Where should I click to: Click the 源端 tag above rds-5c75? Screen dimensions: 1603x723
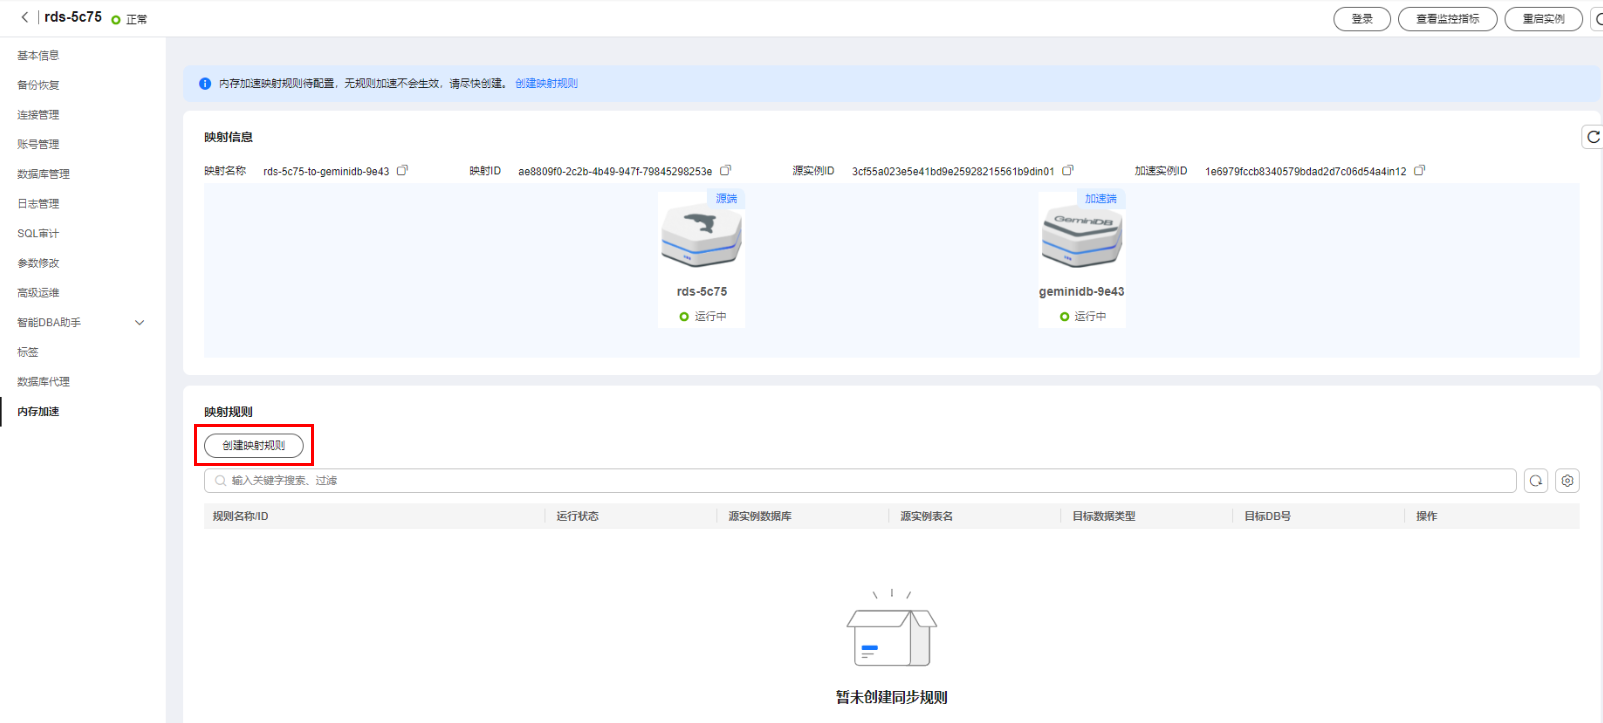(x=726, y=199)
